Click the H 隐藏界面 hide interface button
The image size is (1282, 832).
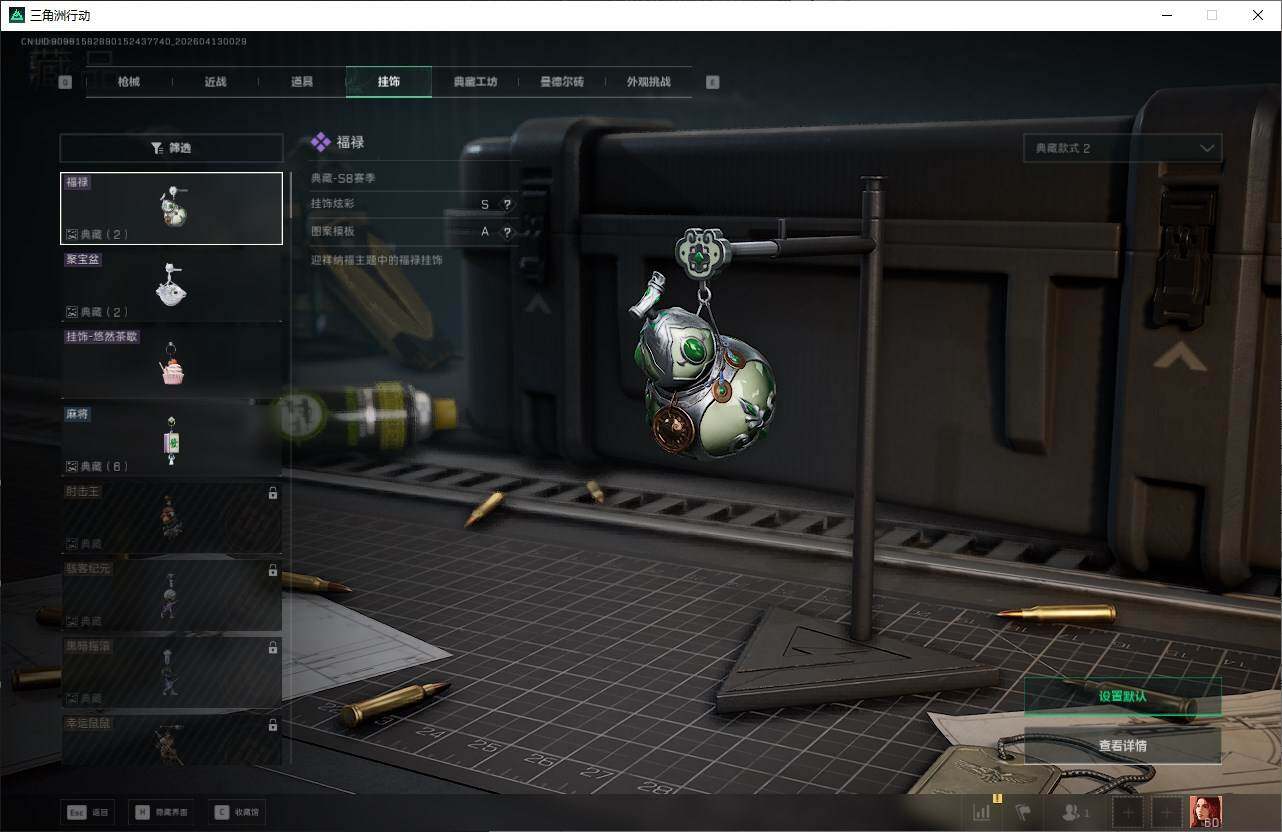pos(161,813)
